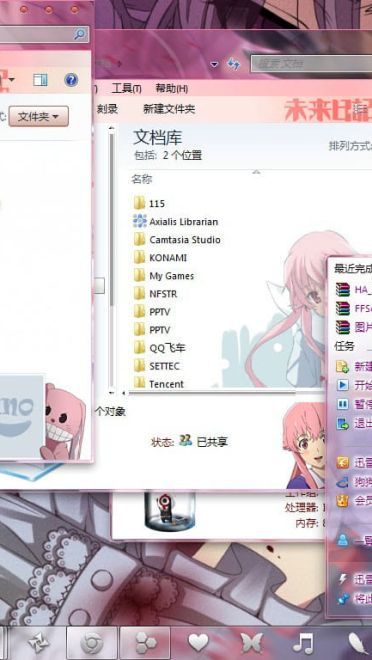Viewport: 372px width, 660px height.
Task: Open the 狗狗 search icon
Action: tap(343, 482)
